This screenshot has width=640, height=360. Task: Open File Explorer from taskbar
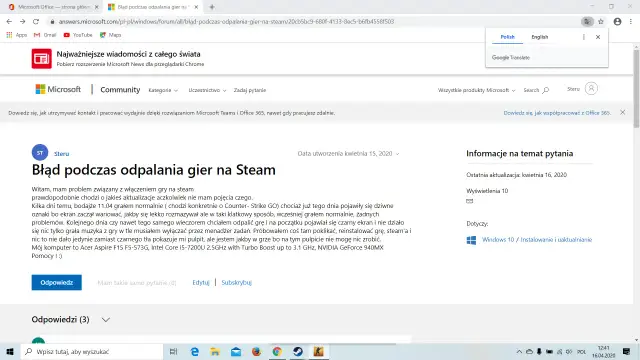point(215,351)
